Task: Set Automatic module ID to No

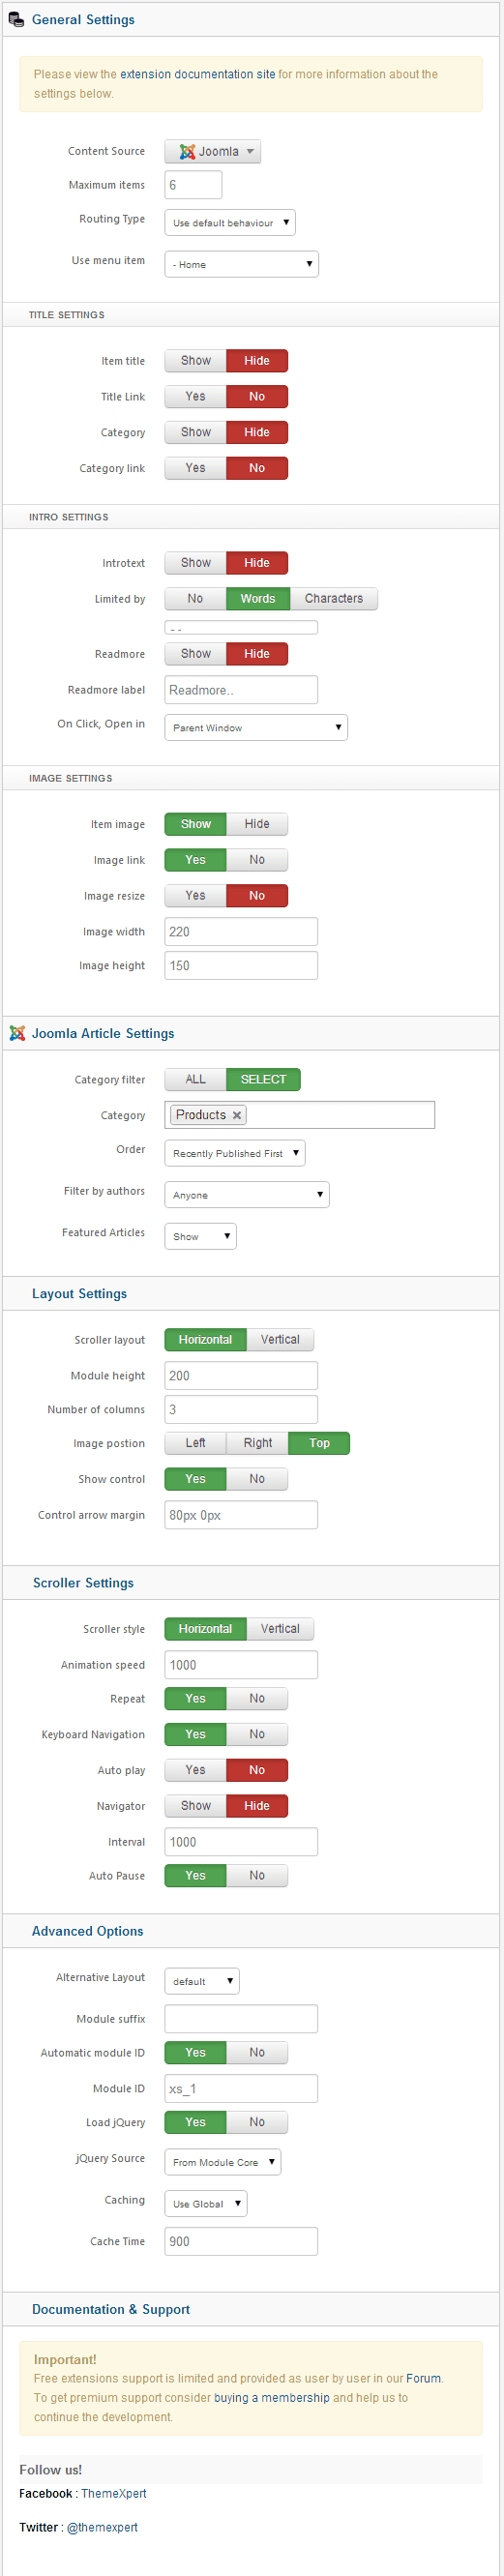Action: (257, 2053)
